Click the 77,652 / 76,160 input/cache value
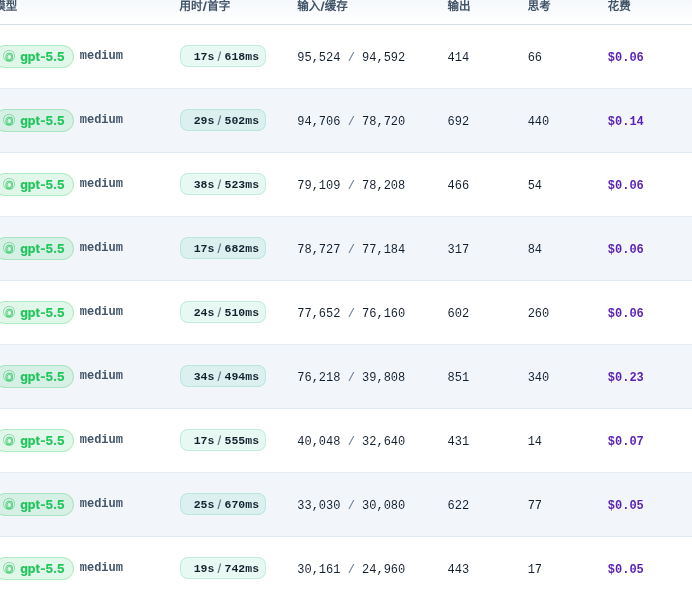Image resolution: width=692 pixels, height=593 pixels. (x=351, y=313)
